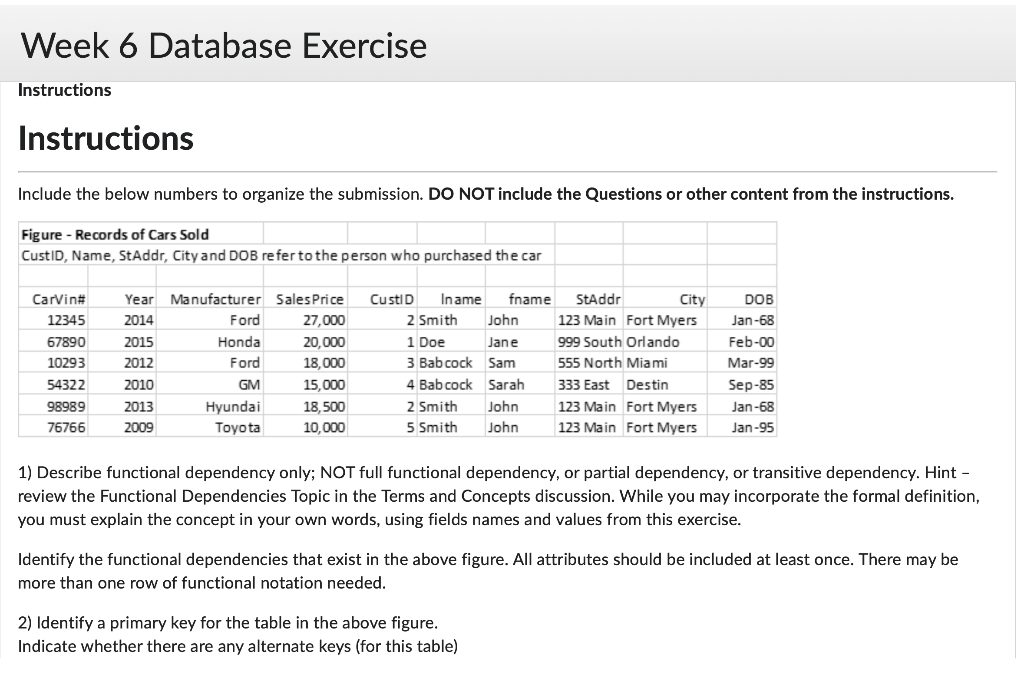Click the Toyota manufacturer cell
1024x681 pixels.
coord(238,427)
